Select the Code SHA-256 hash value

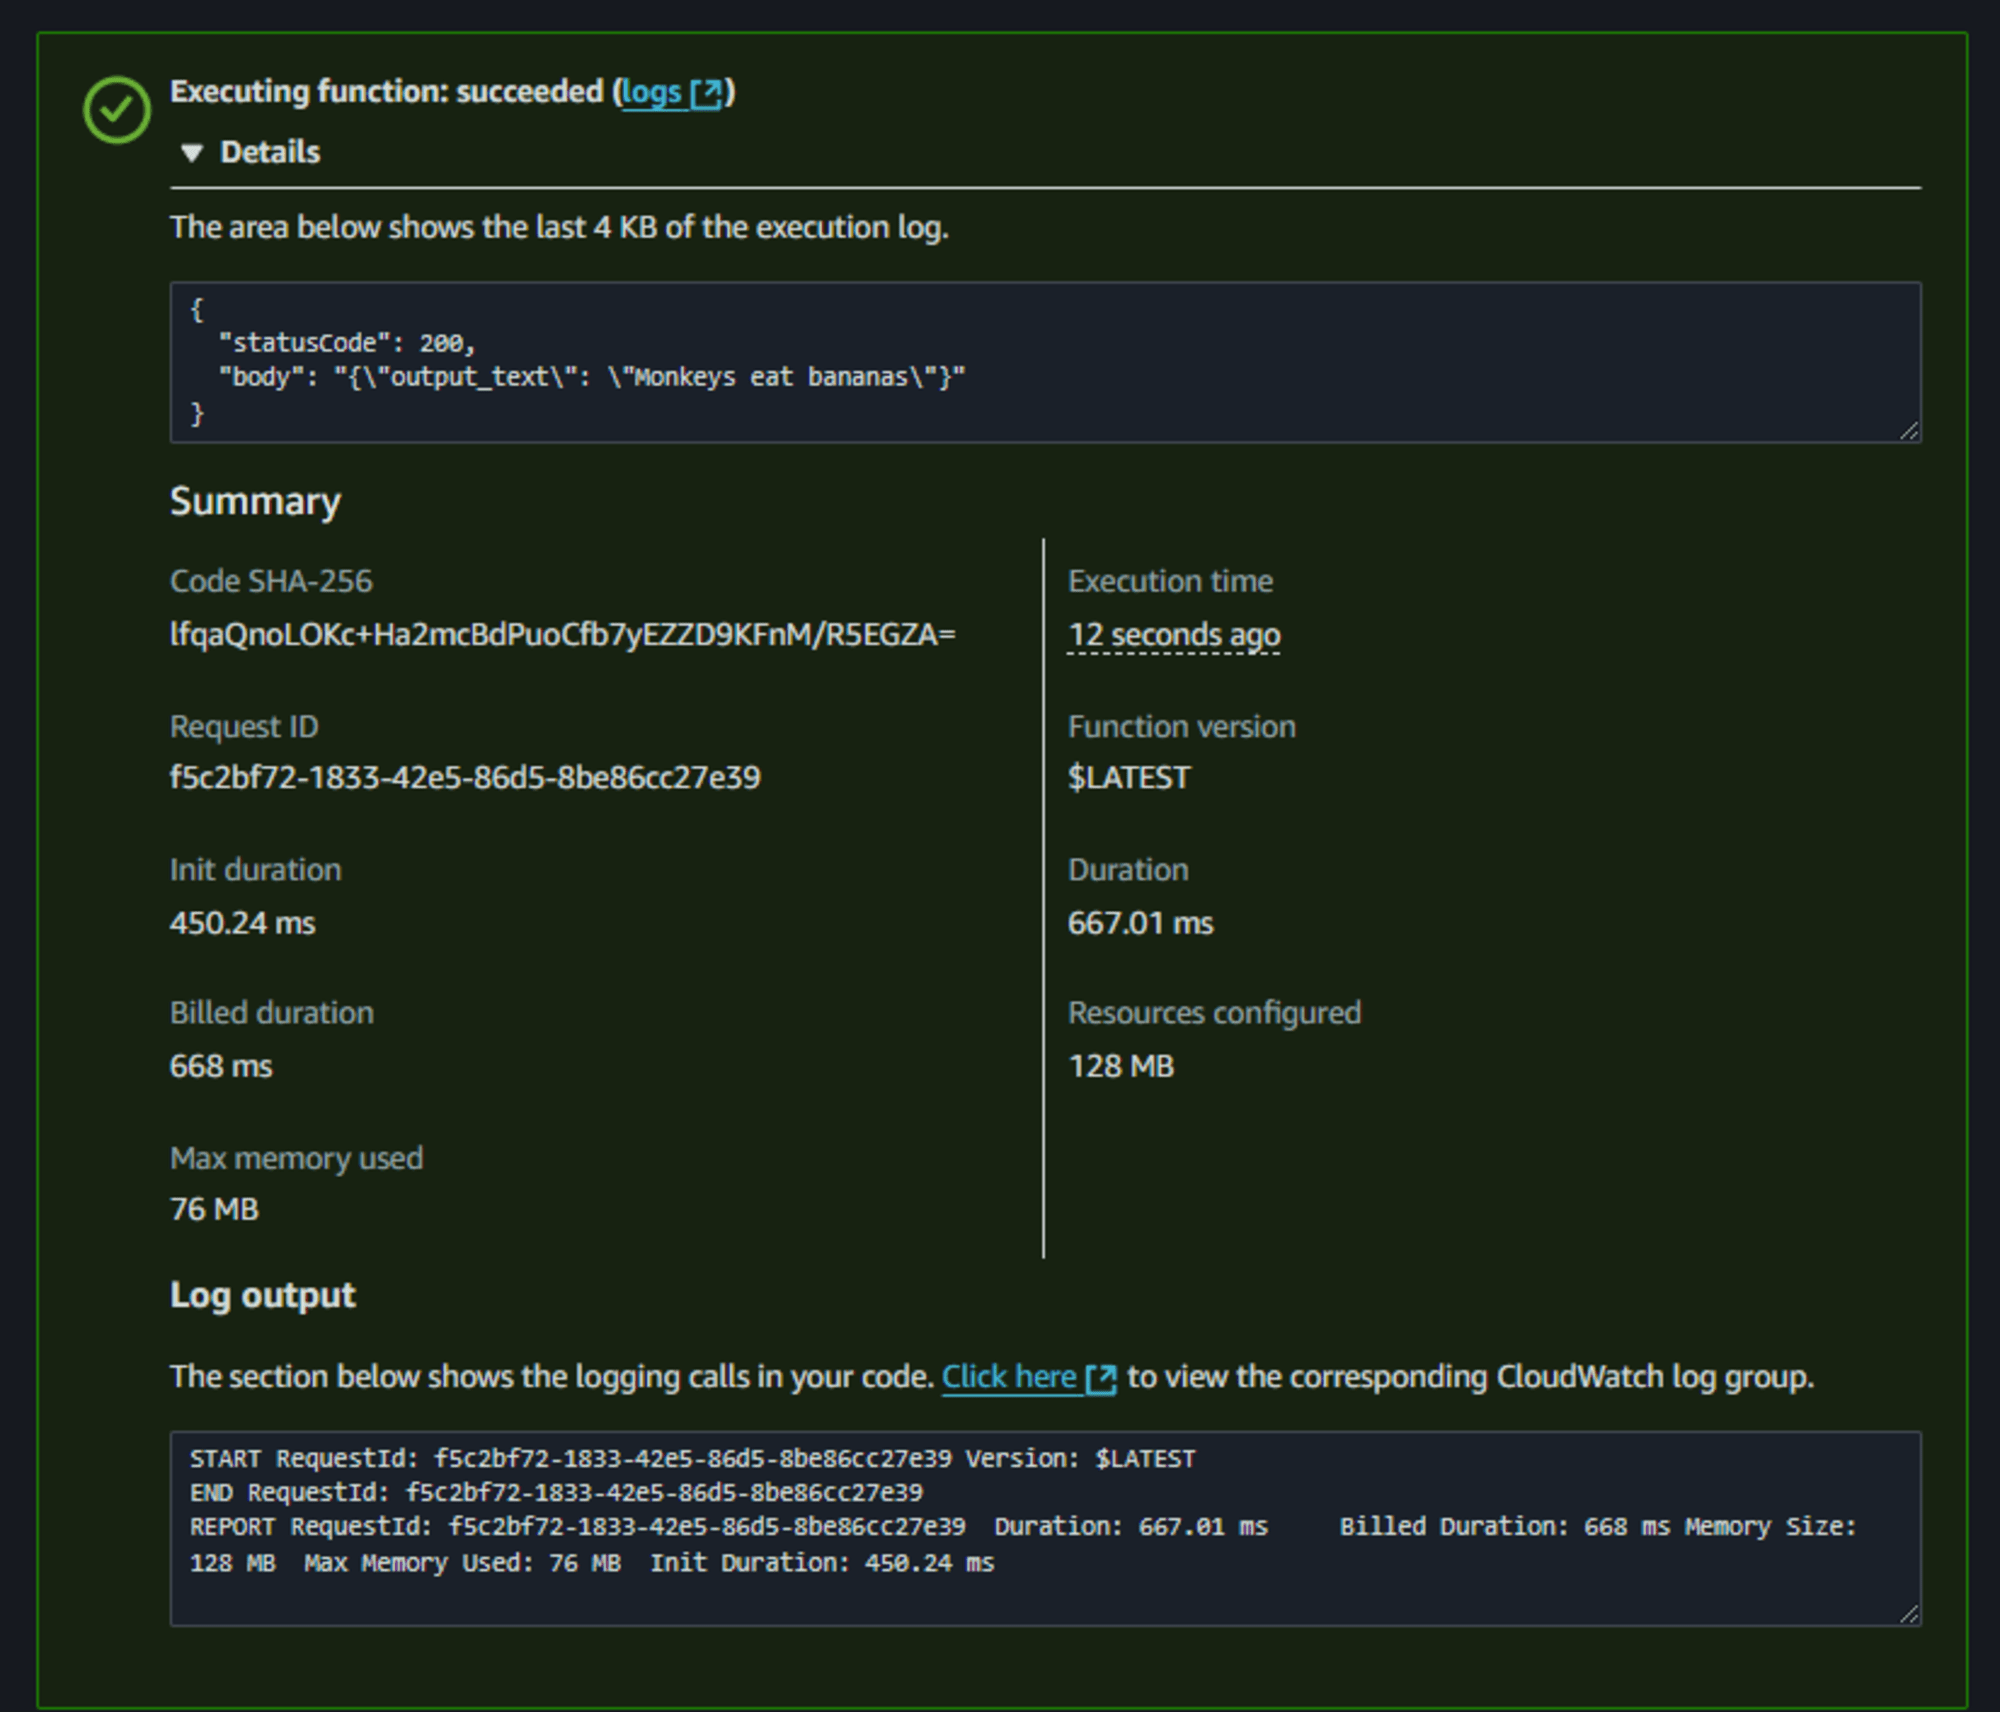(563, 635)
